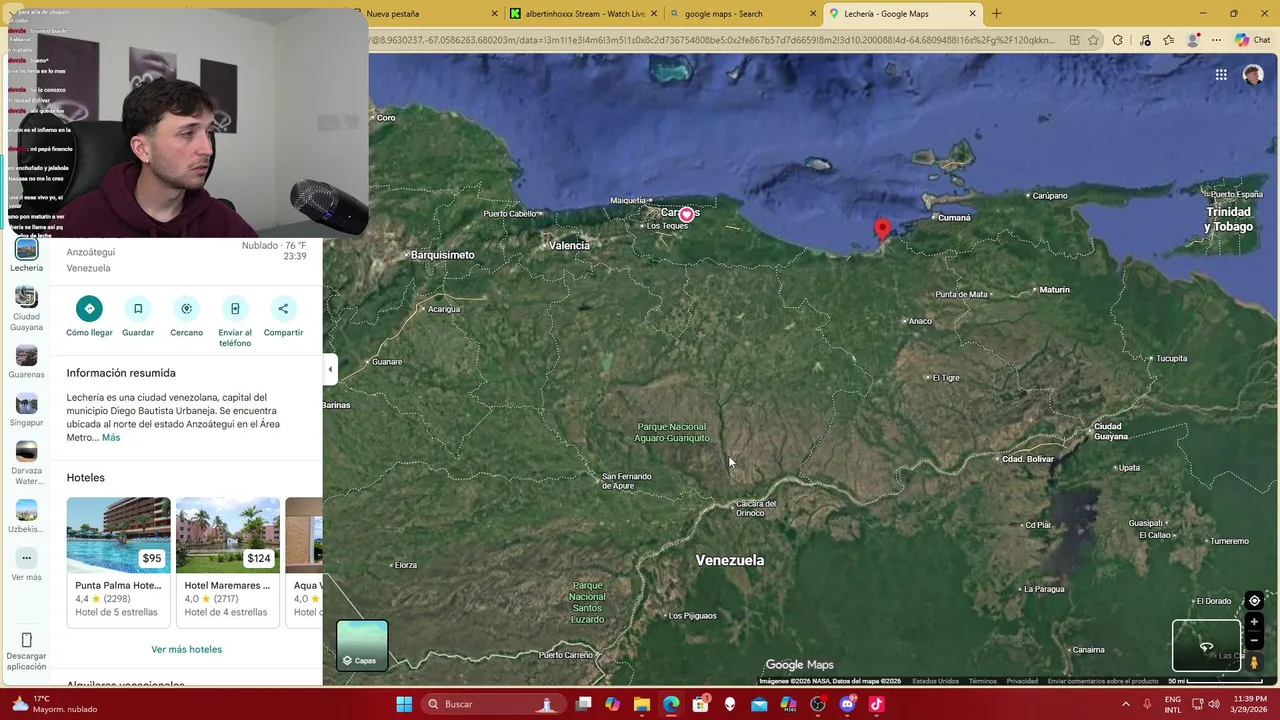
Task: Close the albertinhoxxx Stream tab
Action: (x=655, y=14)
